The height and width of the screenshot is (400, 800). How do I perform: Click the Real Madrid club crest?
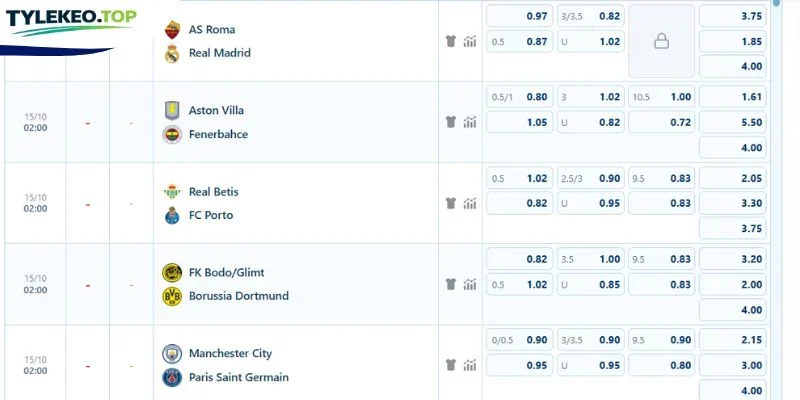(172, 54)
